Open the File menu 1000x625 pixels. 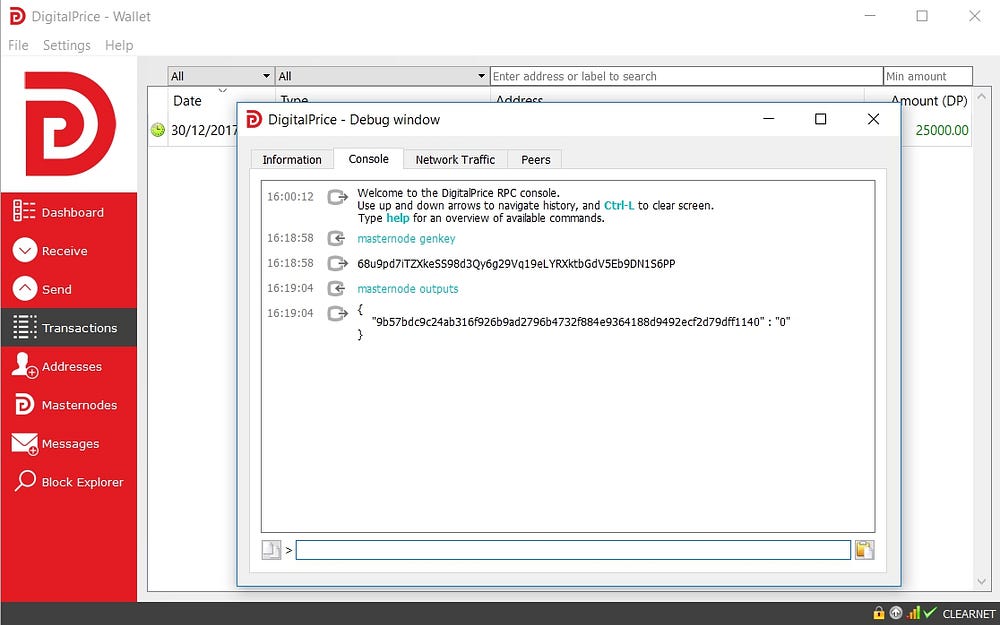[18, 45]
